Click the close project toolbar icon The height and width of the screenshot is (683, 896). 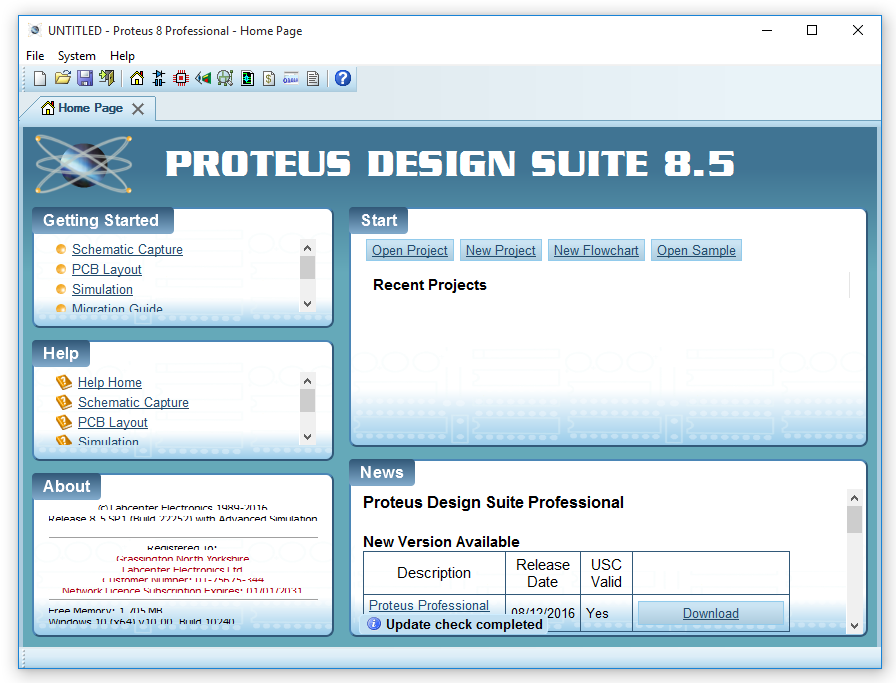pos(107,78)
